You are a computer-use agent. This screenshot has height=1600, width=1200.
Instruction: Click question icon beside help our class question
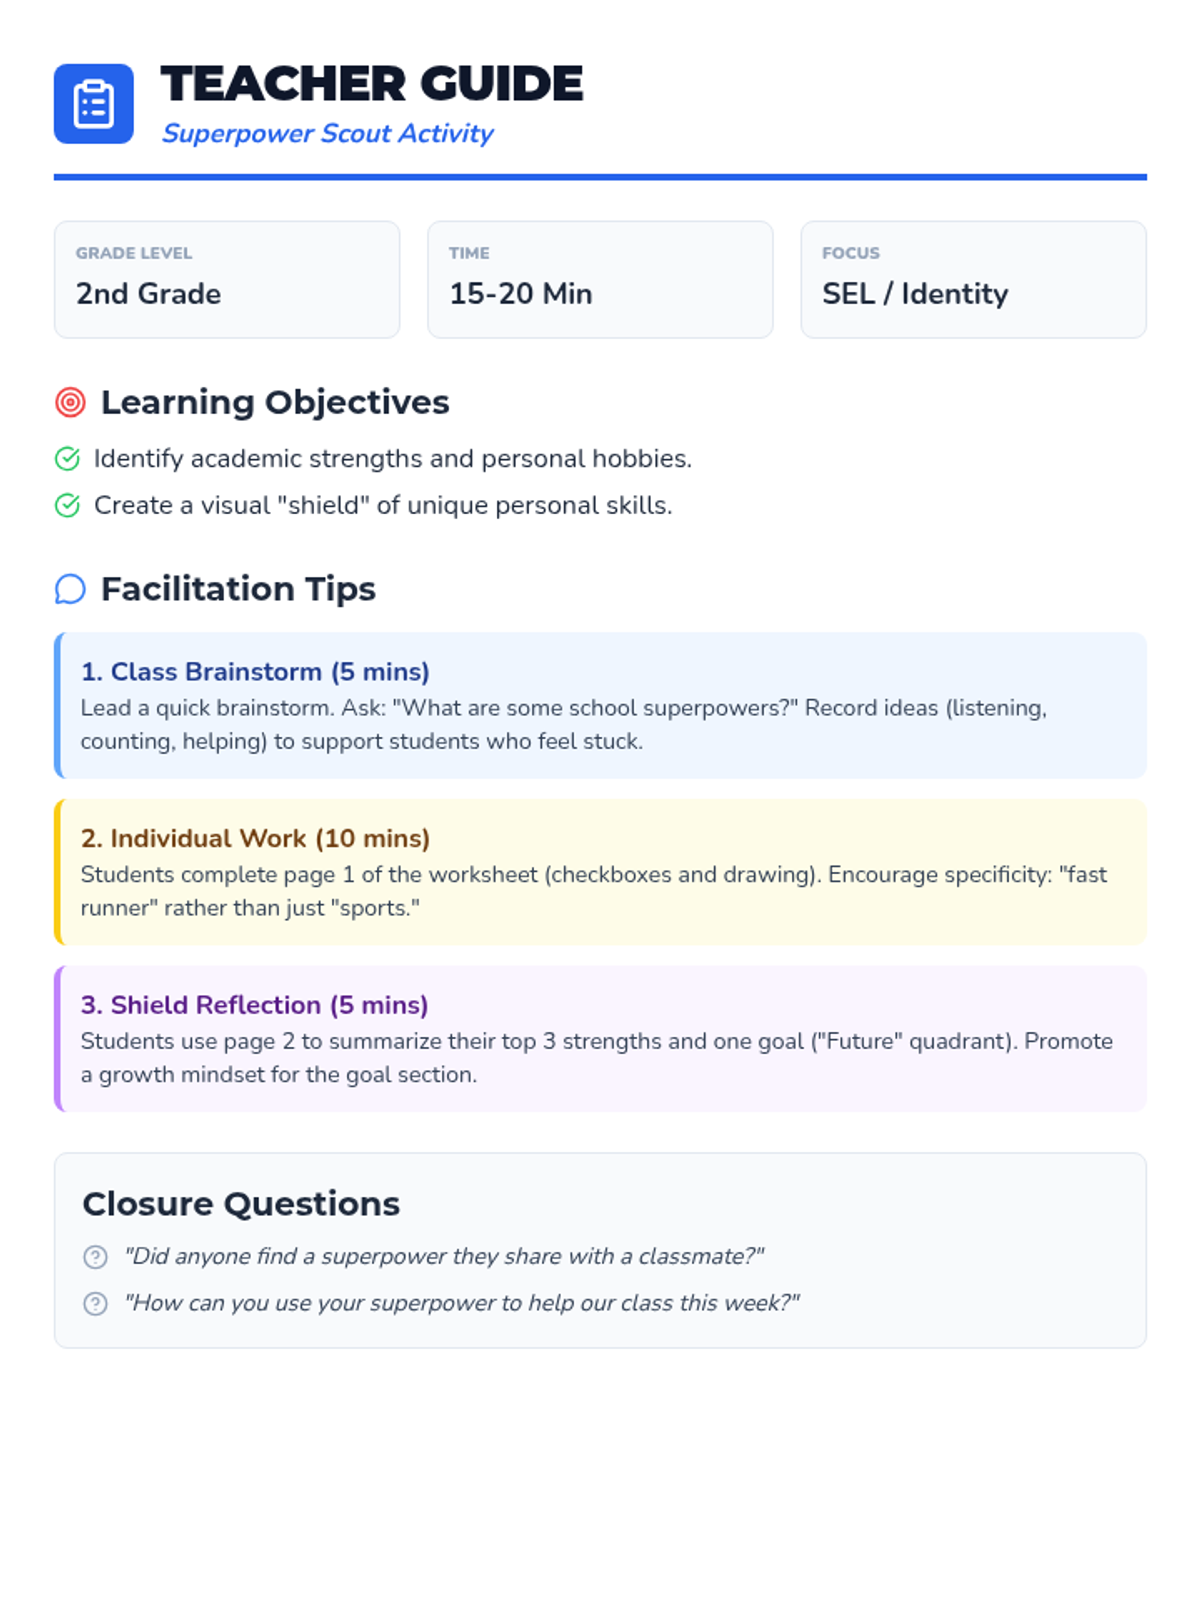click(95, 1304)
